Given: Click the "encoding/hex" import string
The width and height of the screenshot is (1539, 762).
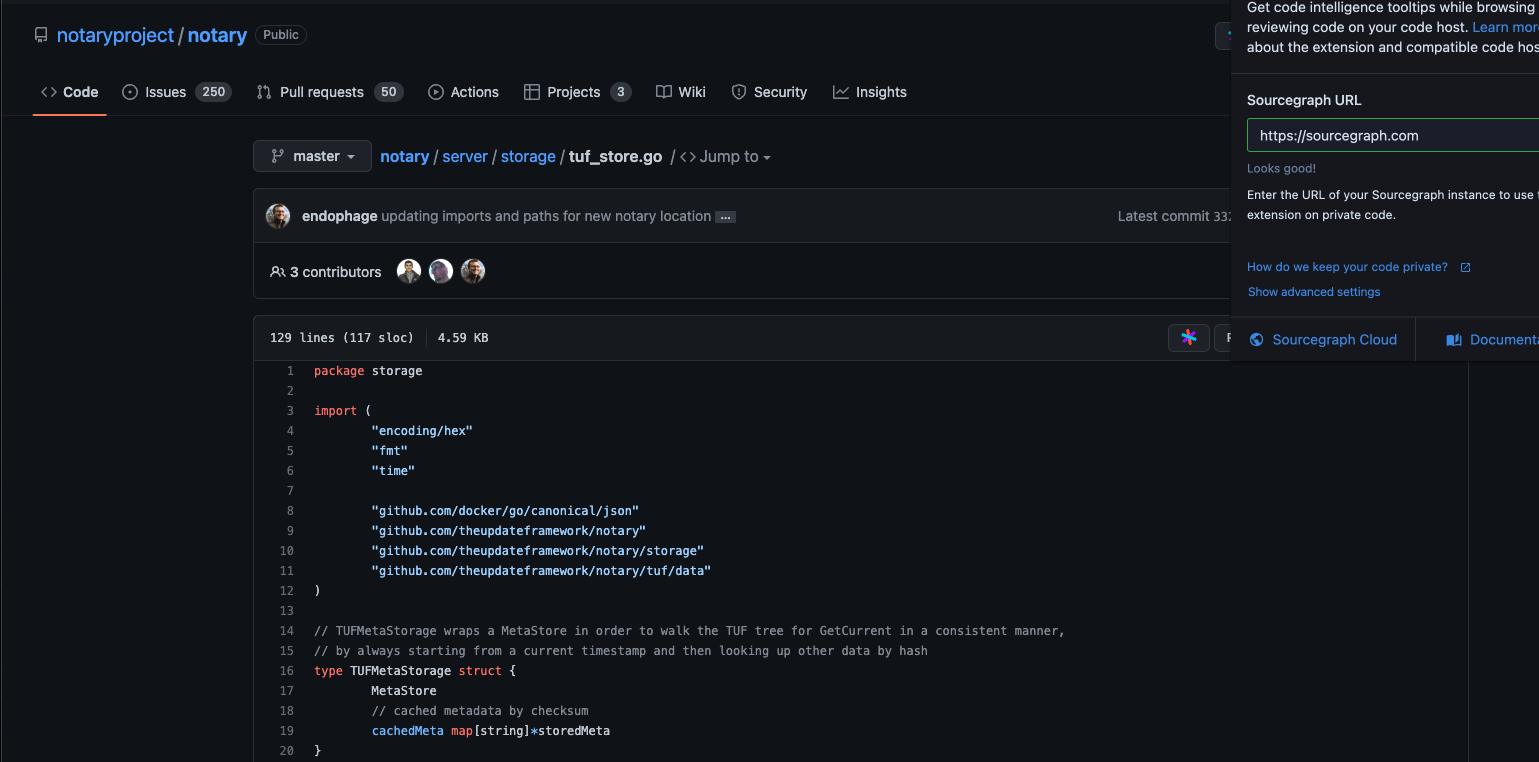Looking at the screenshot, I should click(x=422, y=431).
